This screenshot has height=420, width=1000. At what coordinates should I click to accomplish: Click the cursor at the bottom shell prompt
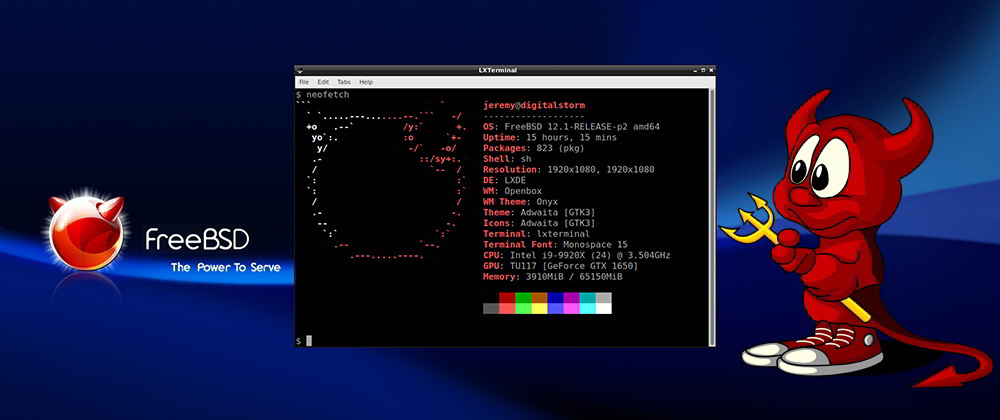pyautogui.click(x=309, y=341)
